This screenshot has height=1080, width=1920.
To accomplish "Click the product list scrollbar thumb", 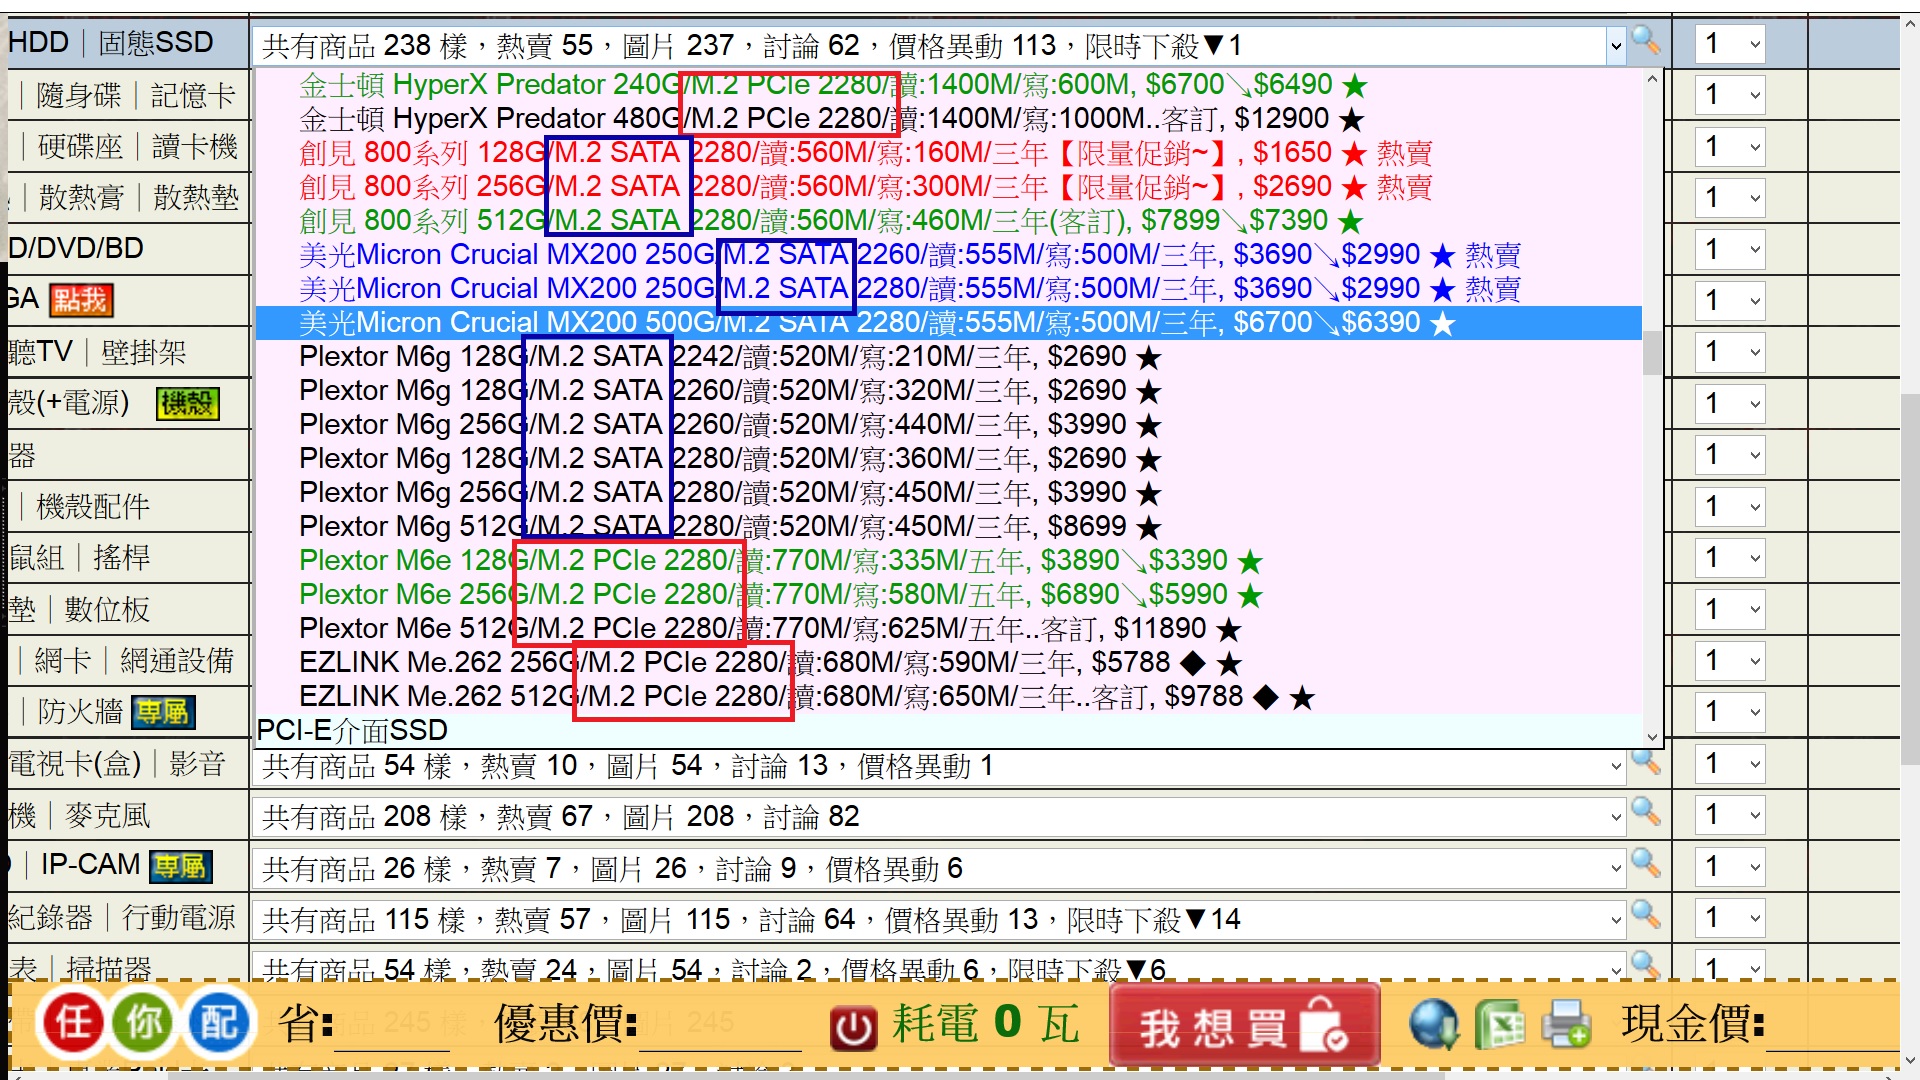I will click(1652, 353).
